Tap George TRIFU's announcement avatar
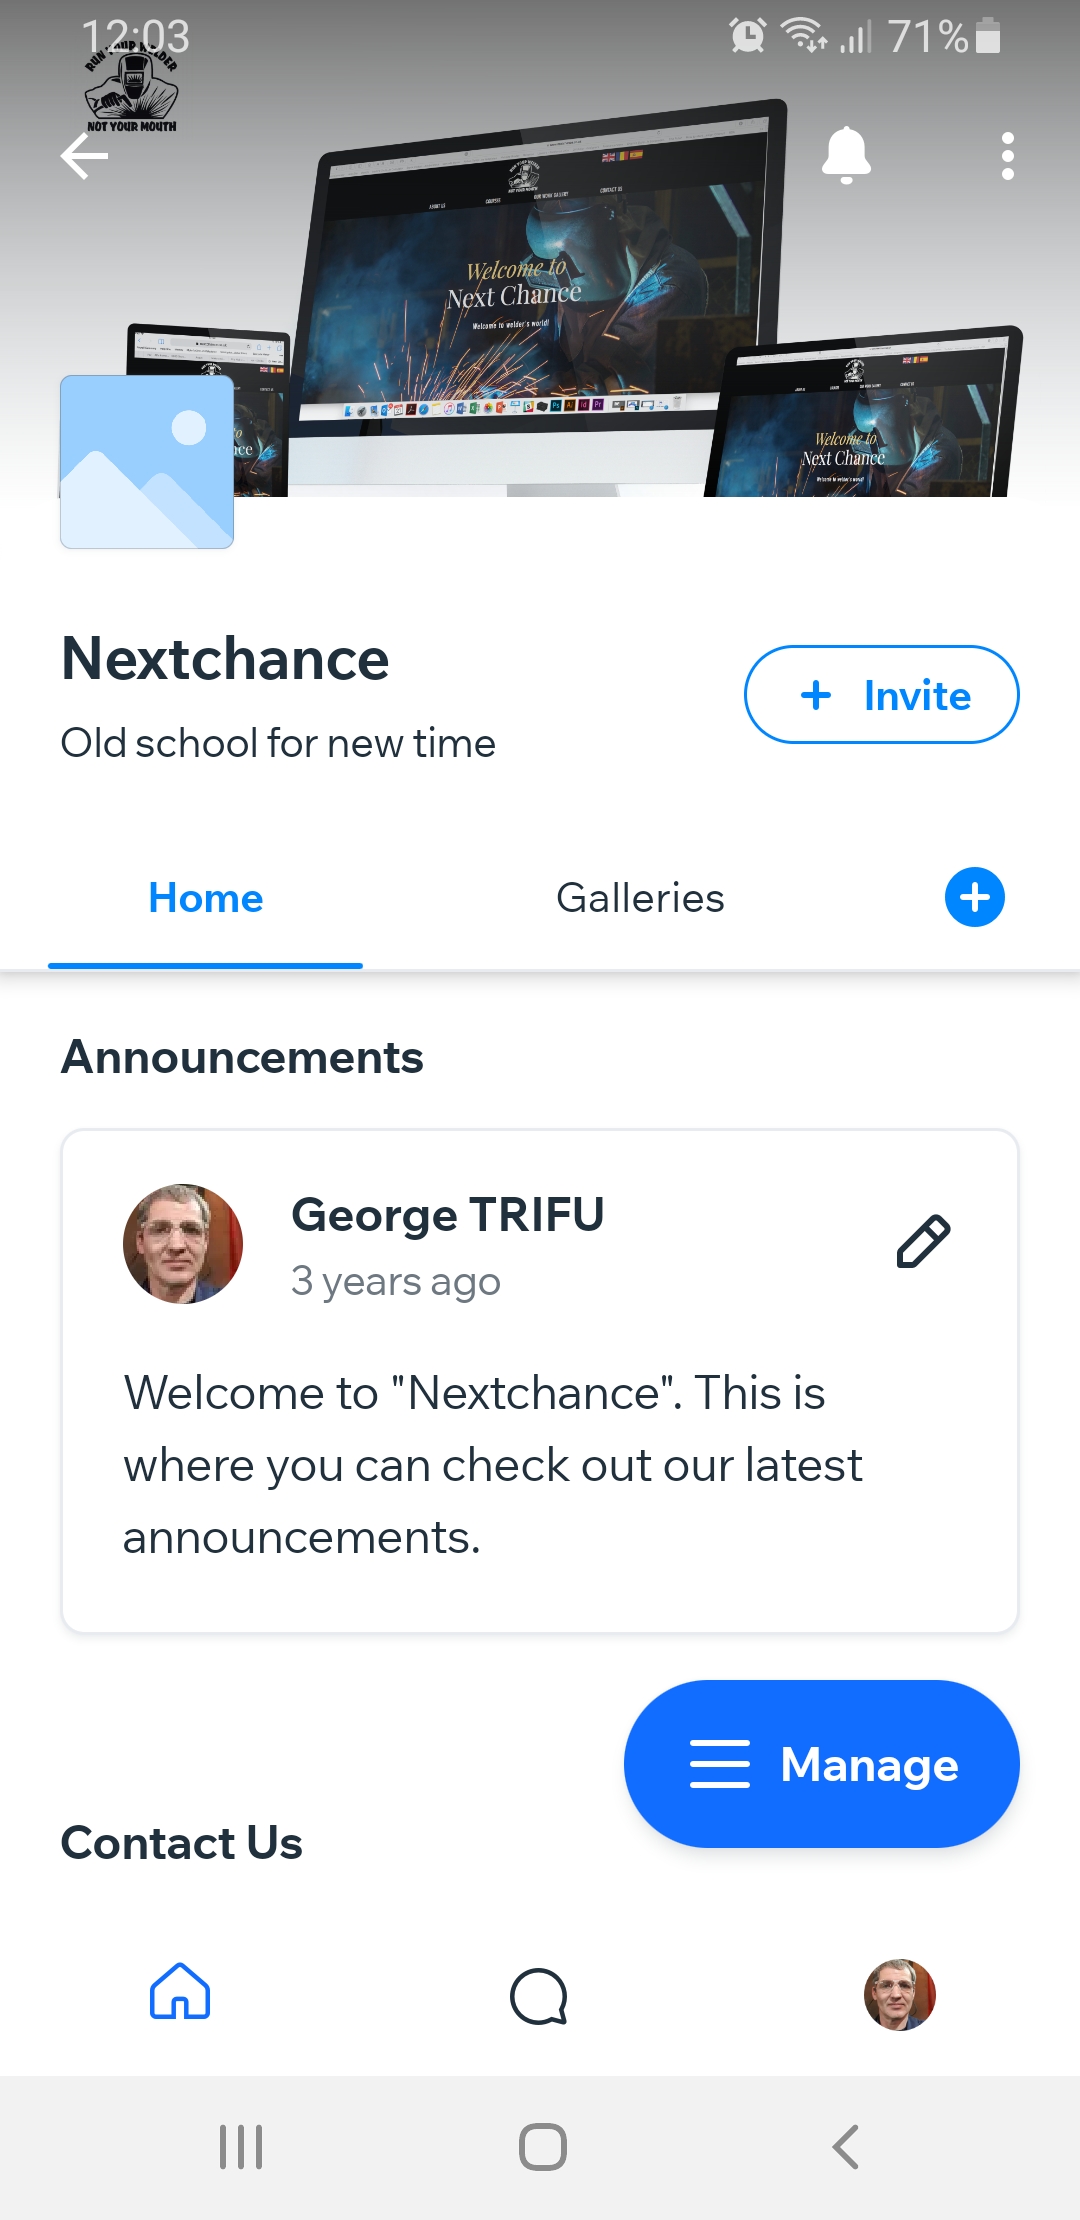The width and height of the screenshot is (1080, 2220). point(183,1244)
